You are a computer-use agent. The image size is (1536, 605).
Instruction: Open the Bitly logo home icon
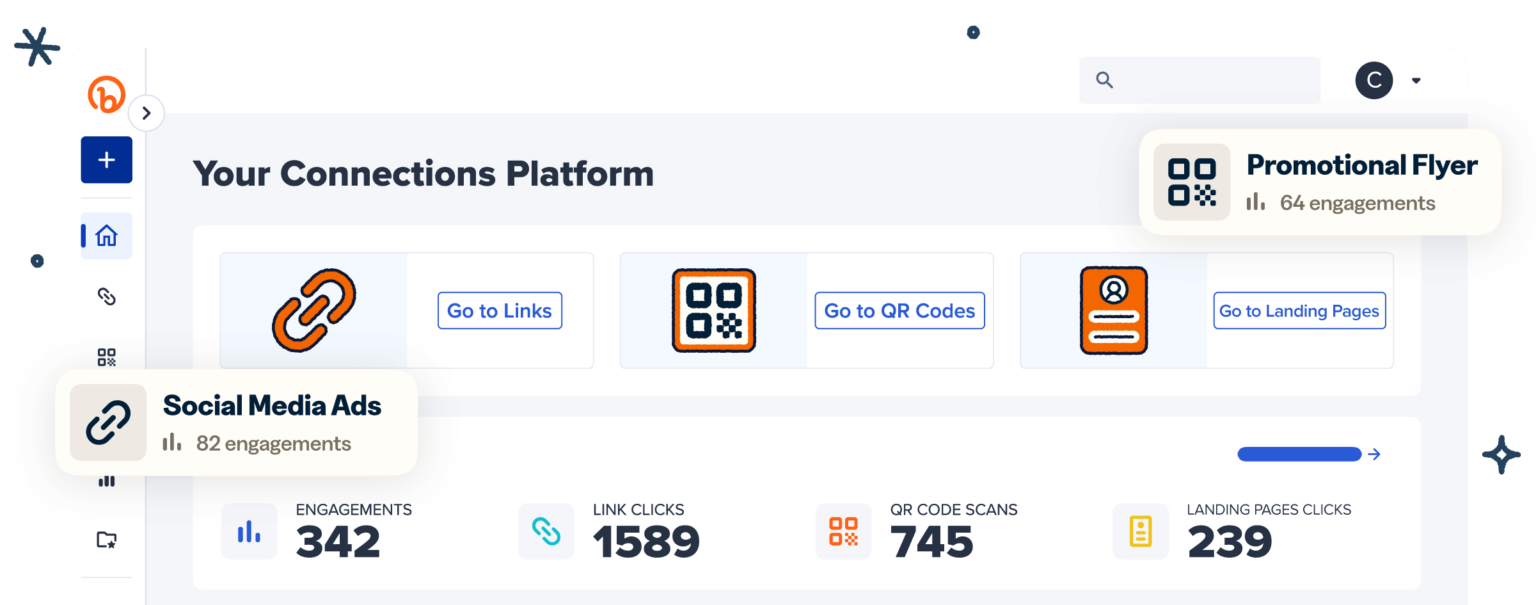106,93
